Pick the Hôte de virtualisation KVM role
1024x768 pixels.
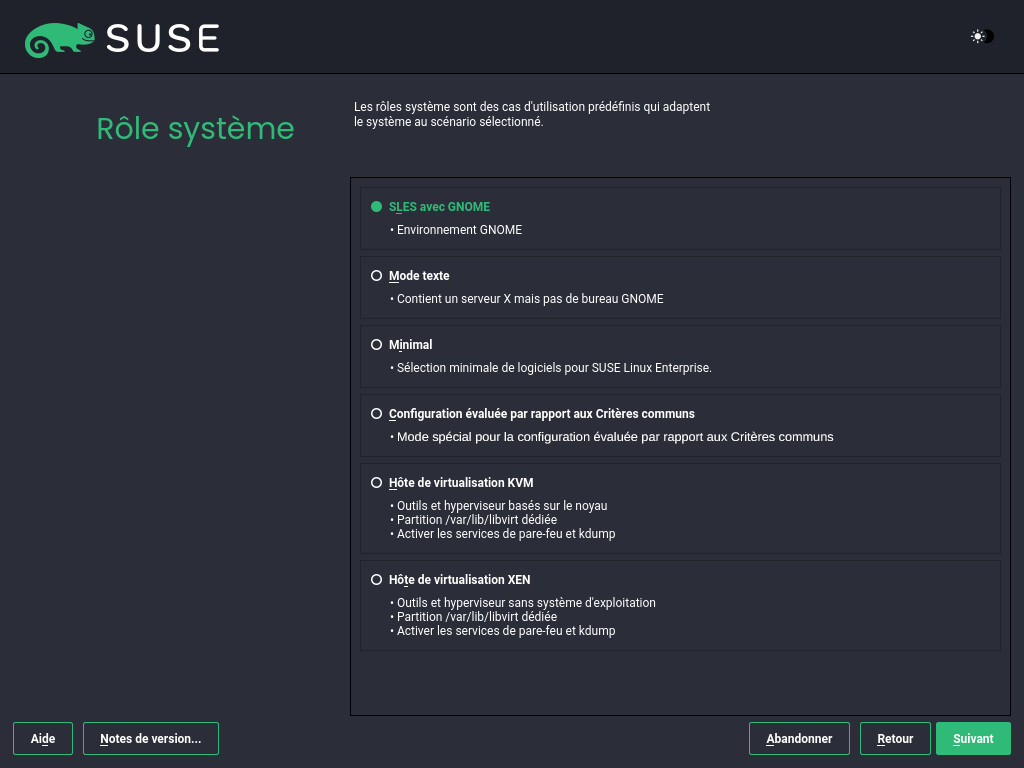coord(376,483)
